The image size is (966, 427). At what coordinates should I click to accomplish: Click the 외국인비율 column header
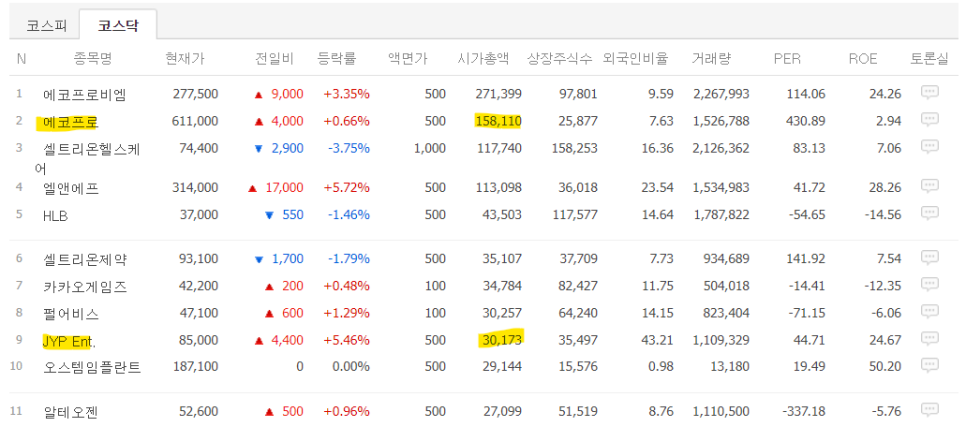point(635,59)
